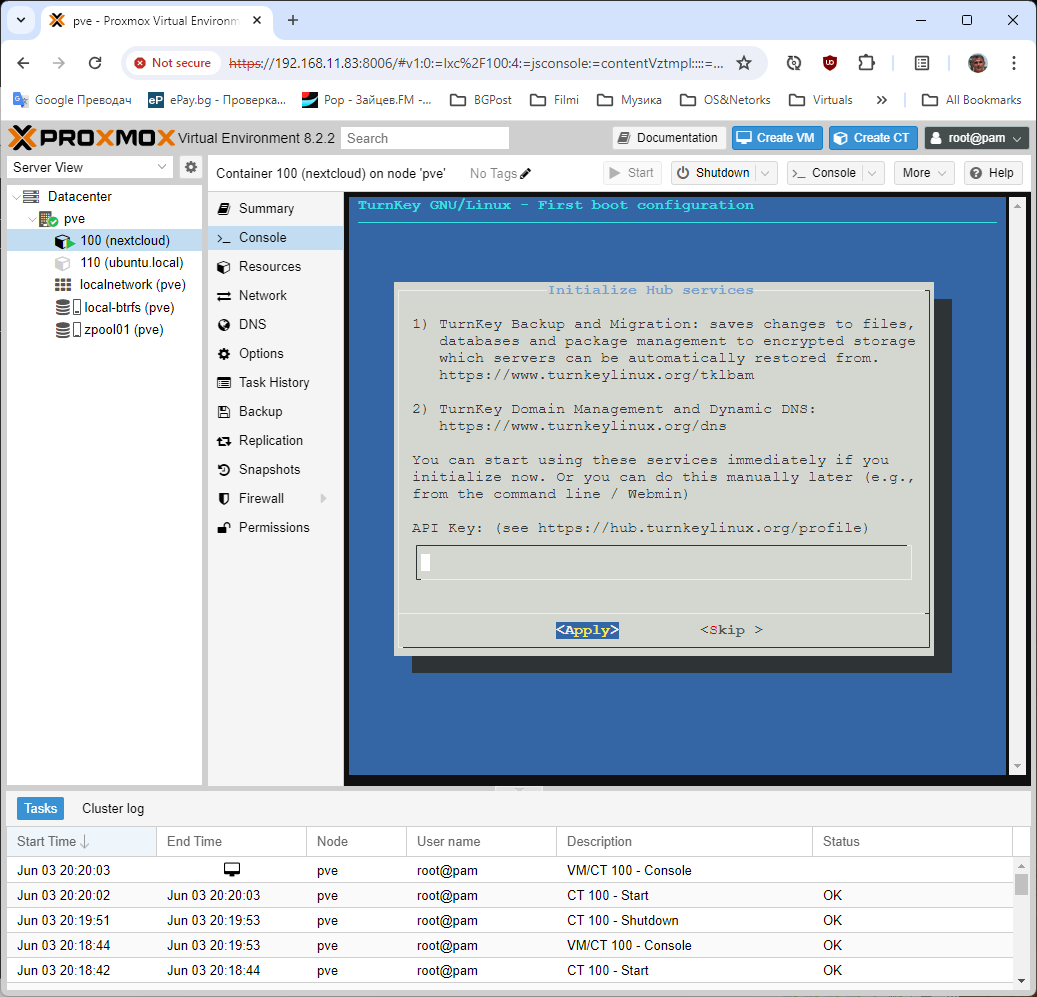This screenshot has width=1037, height=997.
Task: Open the tab search chevron
Action: pos(21,20)
